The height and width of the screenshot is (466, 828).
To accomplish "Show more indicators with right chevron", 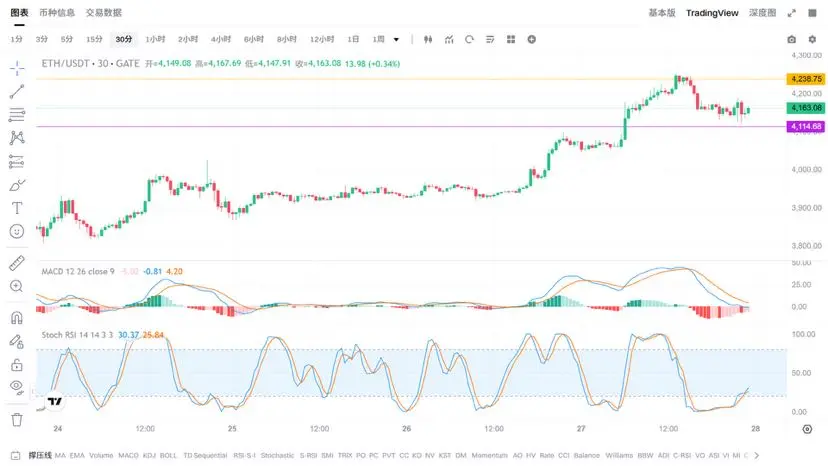I will pyautogui.click(x=756, y=455).
